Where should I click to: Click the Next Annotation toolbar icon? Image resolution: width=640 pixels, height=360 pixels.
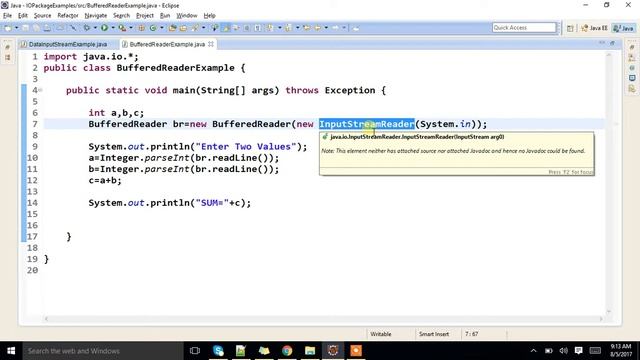[x=270, y=28]
